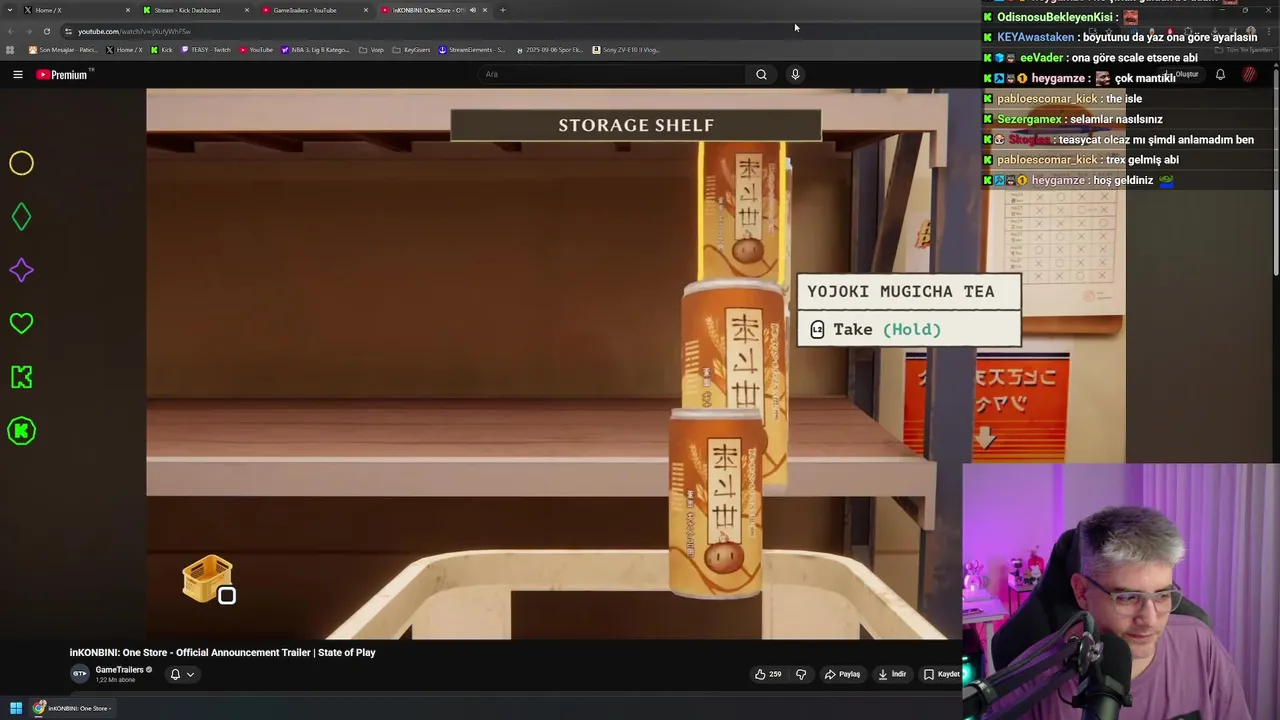Screen dimensions: 1280x720
Task: Click the inKONBINI video title text
Action: (222, 652)
